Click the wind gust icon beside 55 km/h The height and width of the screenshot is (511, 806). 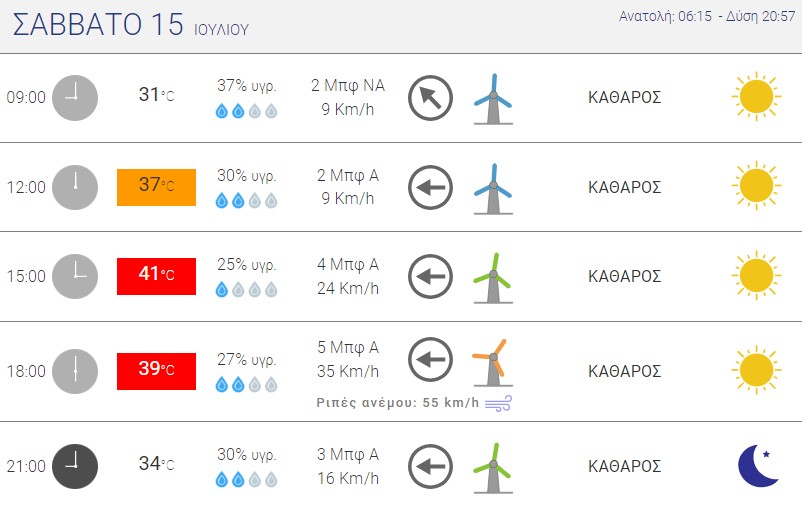click(x=498, y=404)
